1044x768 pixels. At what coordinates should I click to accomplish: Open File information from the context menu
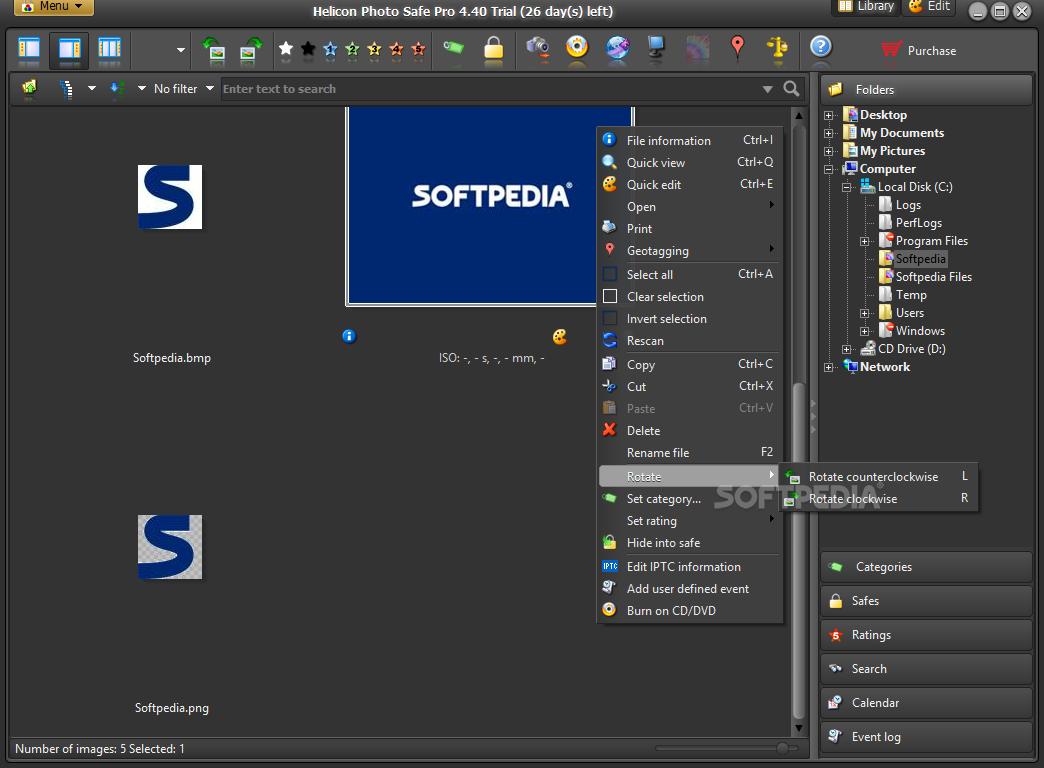pyautogui.click(x=689, y=141)
